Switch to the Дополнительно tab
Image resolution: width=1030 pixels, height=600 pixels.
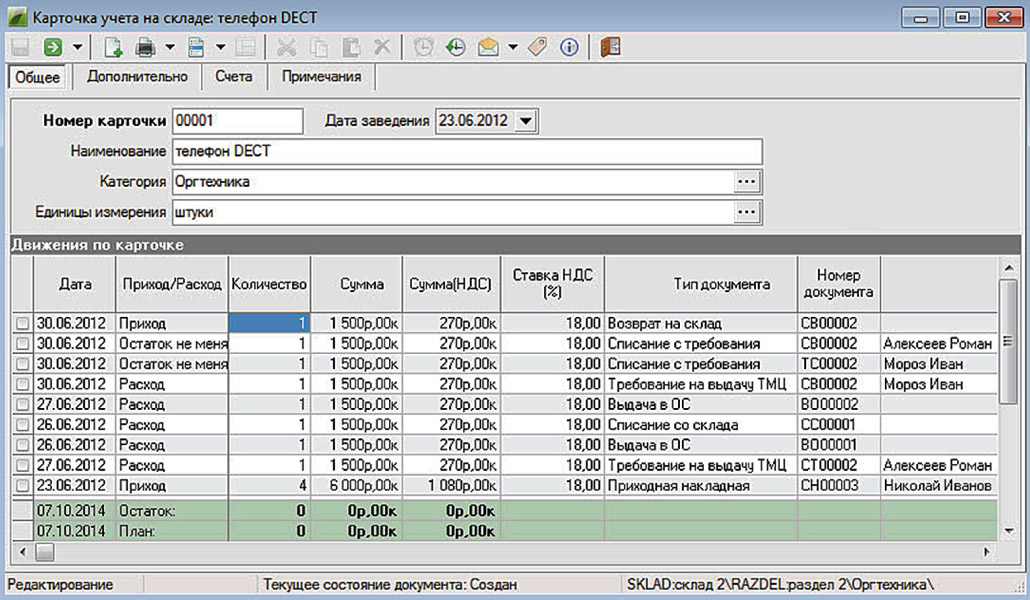click(136, 76)
